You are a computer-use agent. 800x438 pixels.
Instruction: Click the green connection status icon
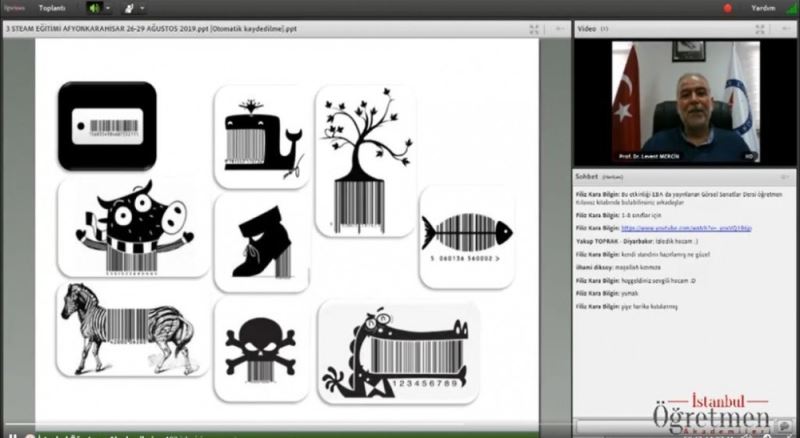coord(790,8)
